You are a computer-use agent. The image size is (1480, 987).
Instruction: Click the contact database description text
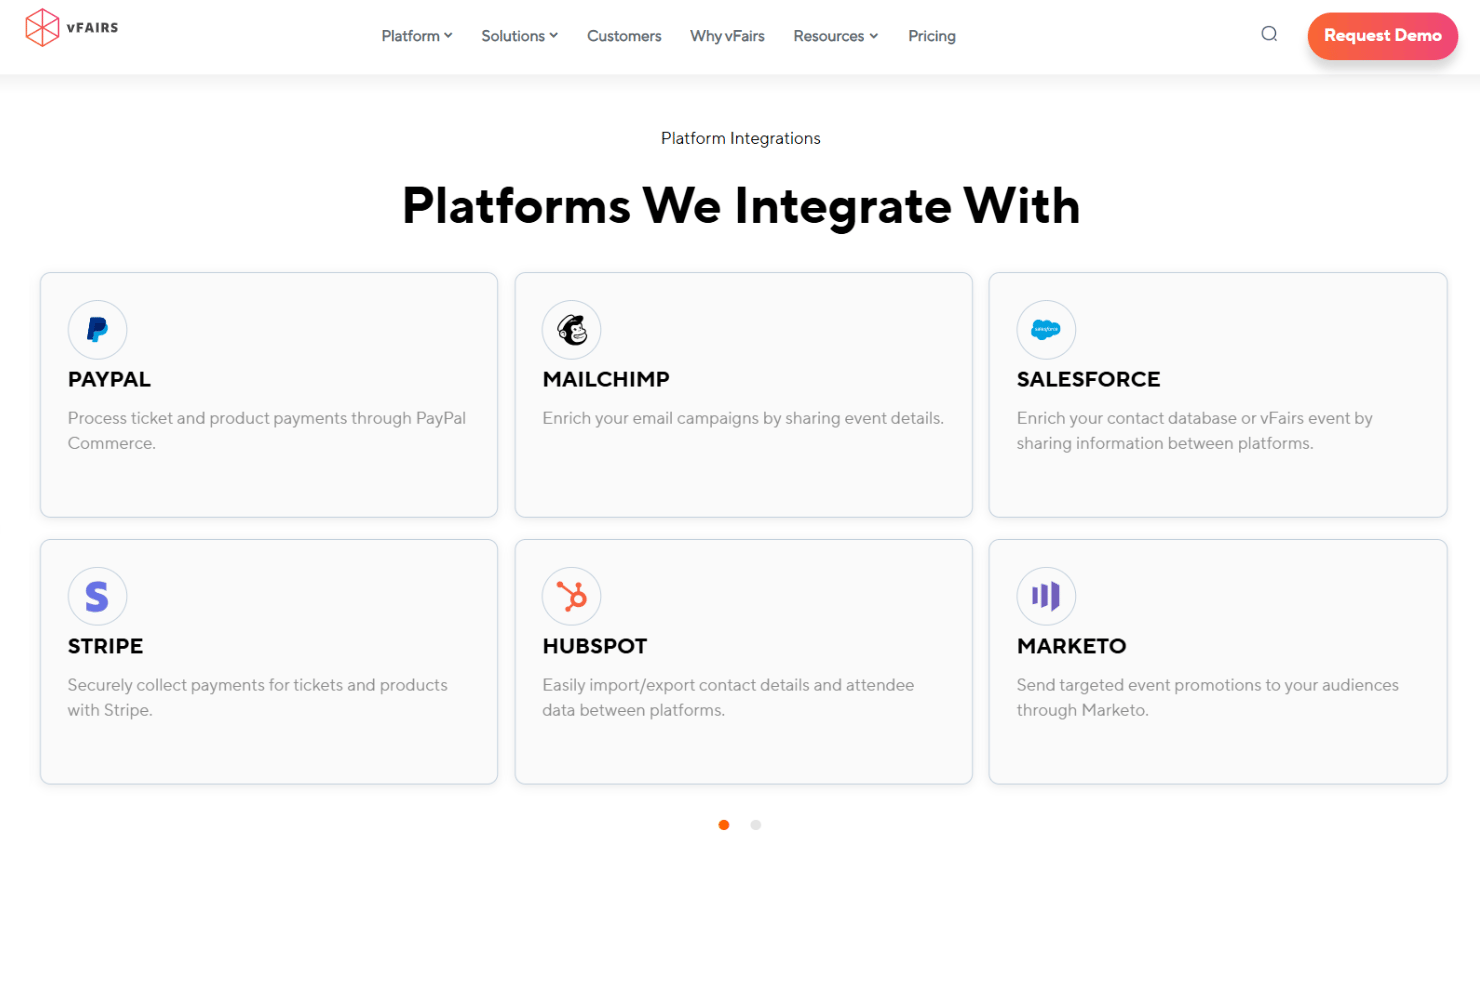click(1195, 431)
